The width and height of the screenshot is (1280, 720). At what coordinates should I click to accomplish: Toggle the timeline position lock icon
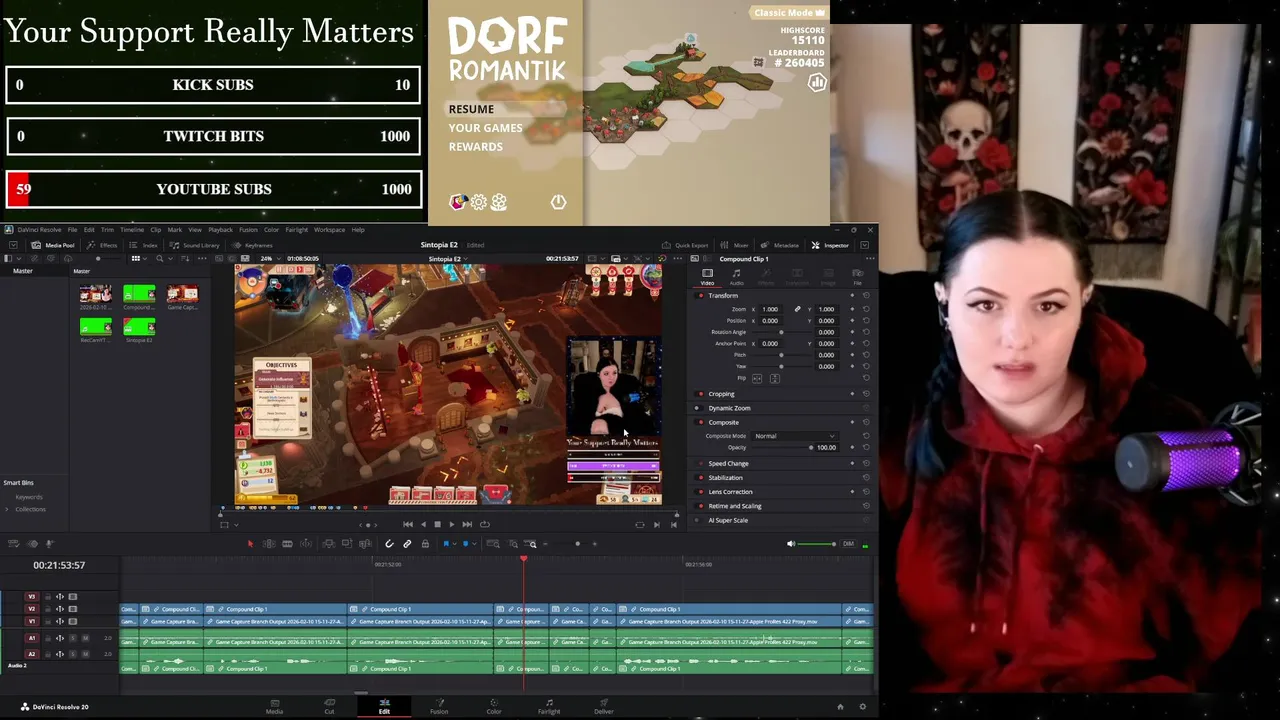425,544
